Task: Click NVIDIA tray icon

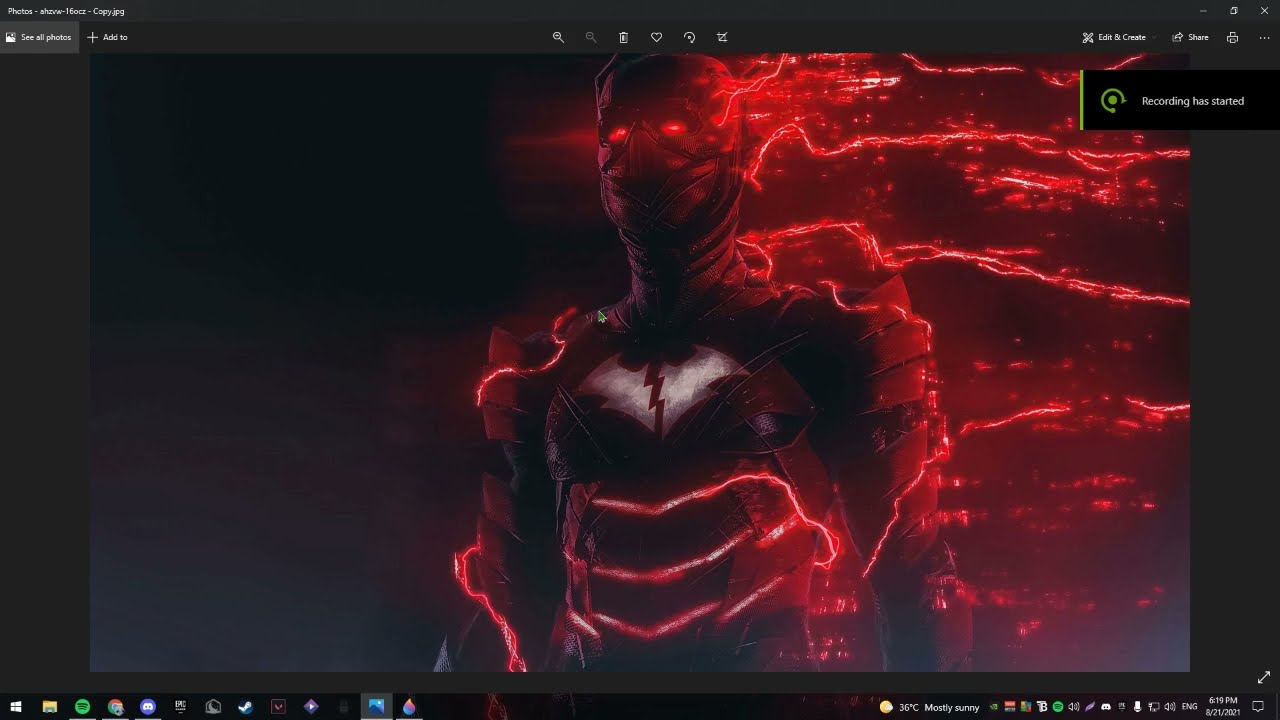Action: [x=994, y=707]
